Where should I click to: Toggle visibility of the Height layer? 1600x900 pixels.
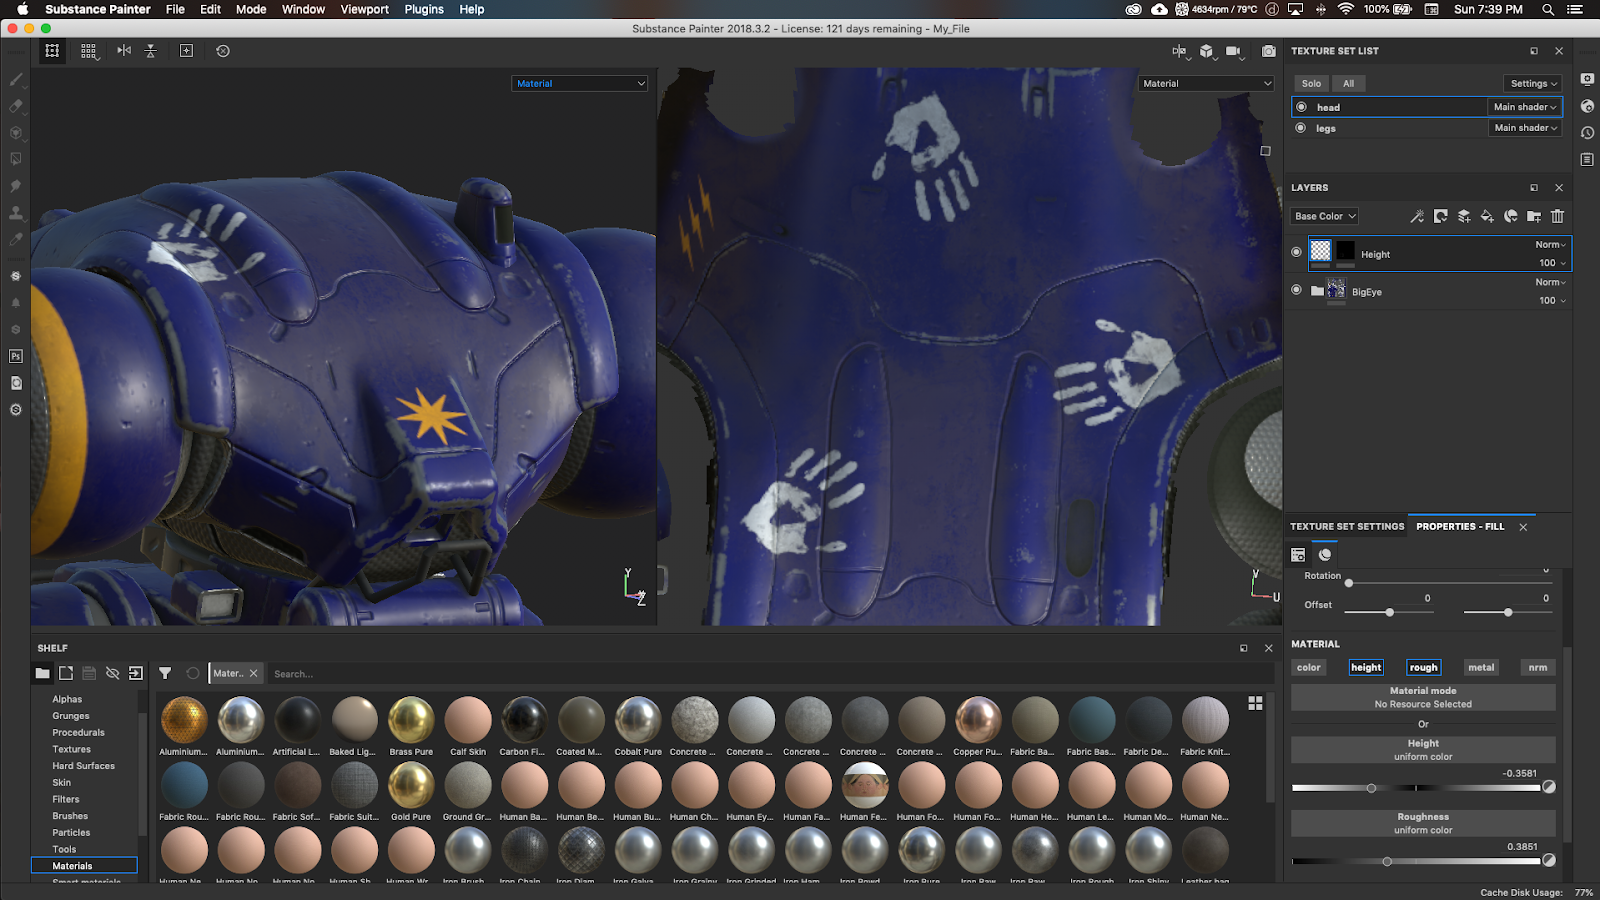click(x=1297, y=252)
